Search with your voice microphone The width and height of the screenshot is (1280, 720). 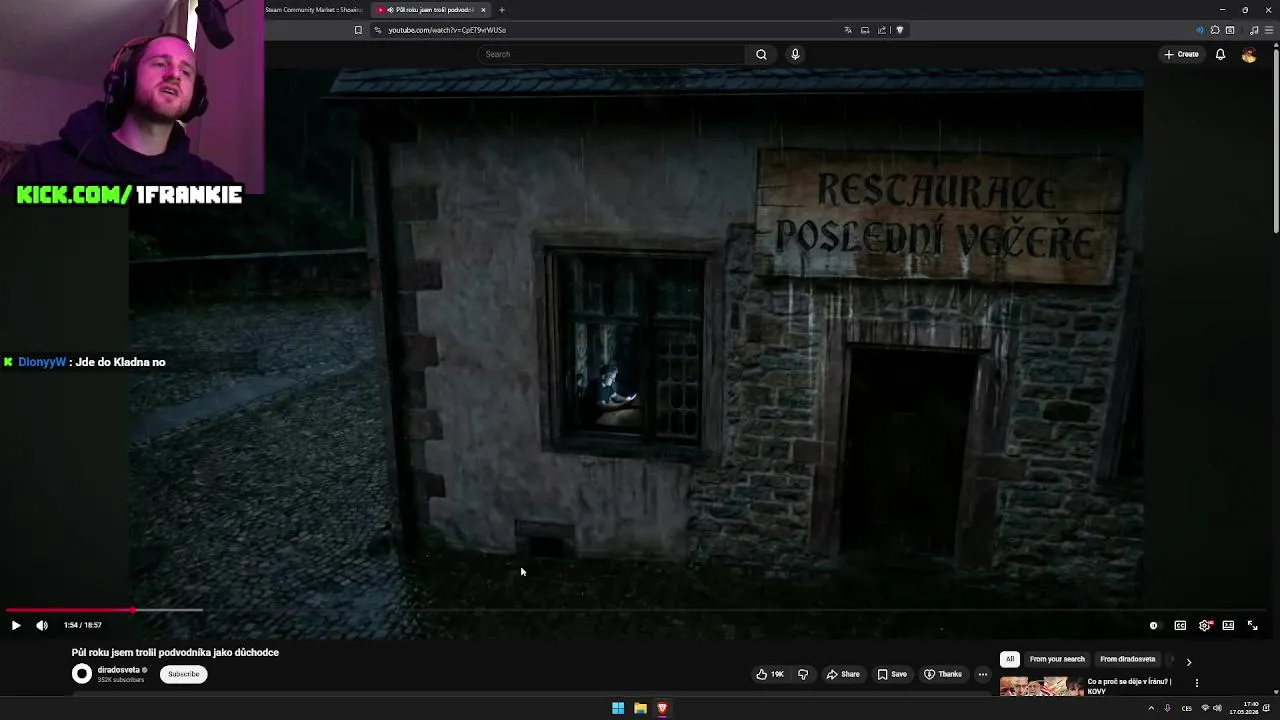pos(795,54)
